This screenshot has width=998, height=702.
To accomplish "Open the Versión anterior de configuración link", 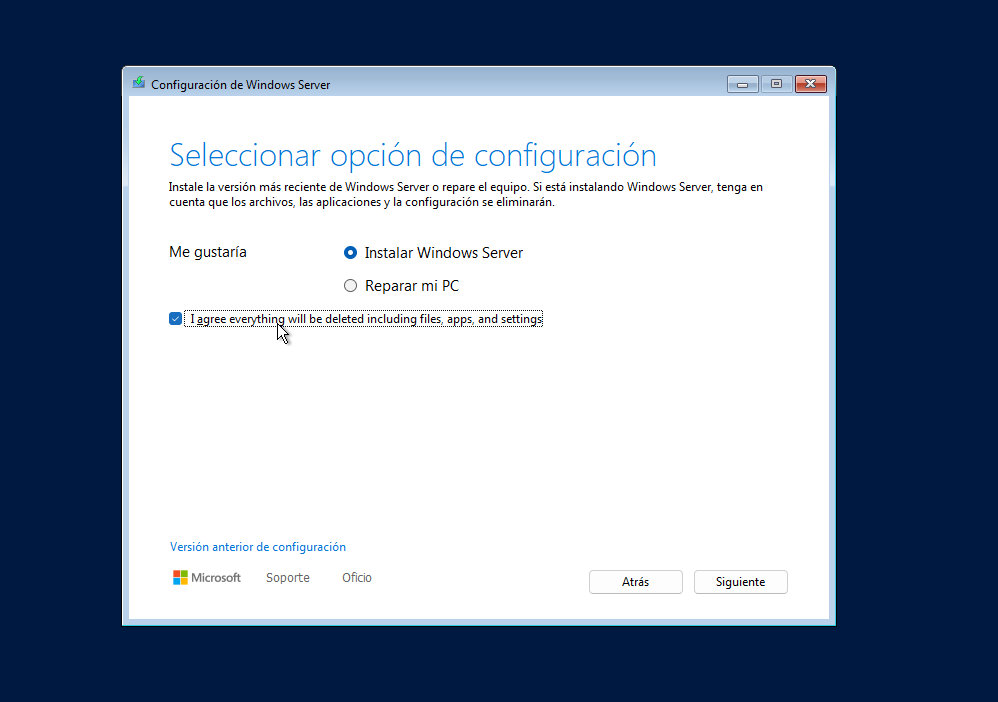I will tap(258, 547).
